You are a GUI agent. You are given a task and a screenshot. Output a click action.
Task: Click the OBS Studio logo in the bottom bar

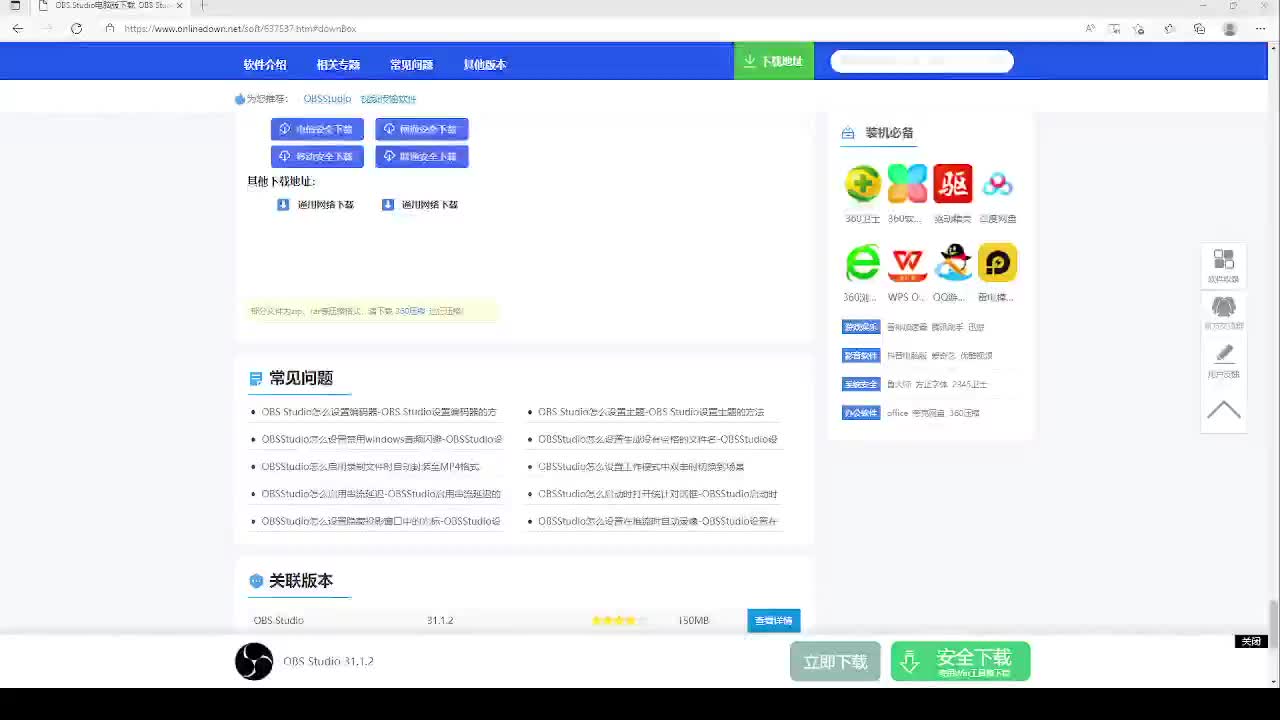tap(254, 661)
